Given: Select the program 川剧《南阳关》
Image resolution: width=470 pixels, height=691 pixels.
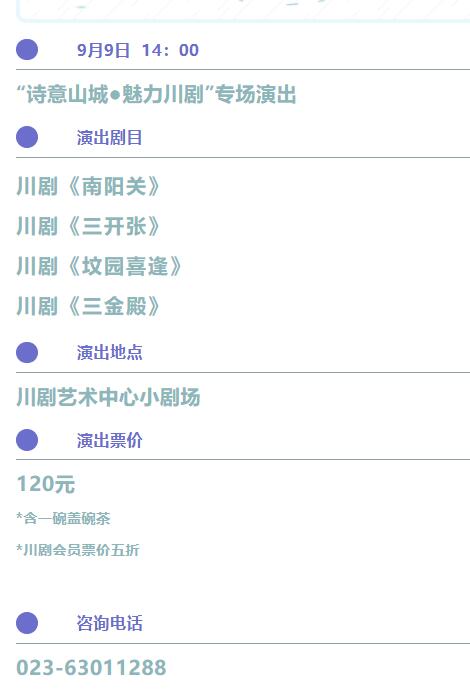Looking at the screenshot, I should (88, 186).
